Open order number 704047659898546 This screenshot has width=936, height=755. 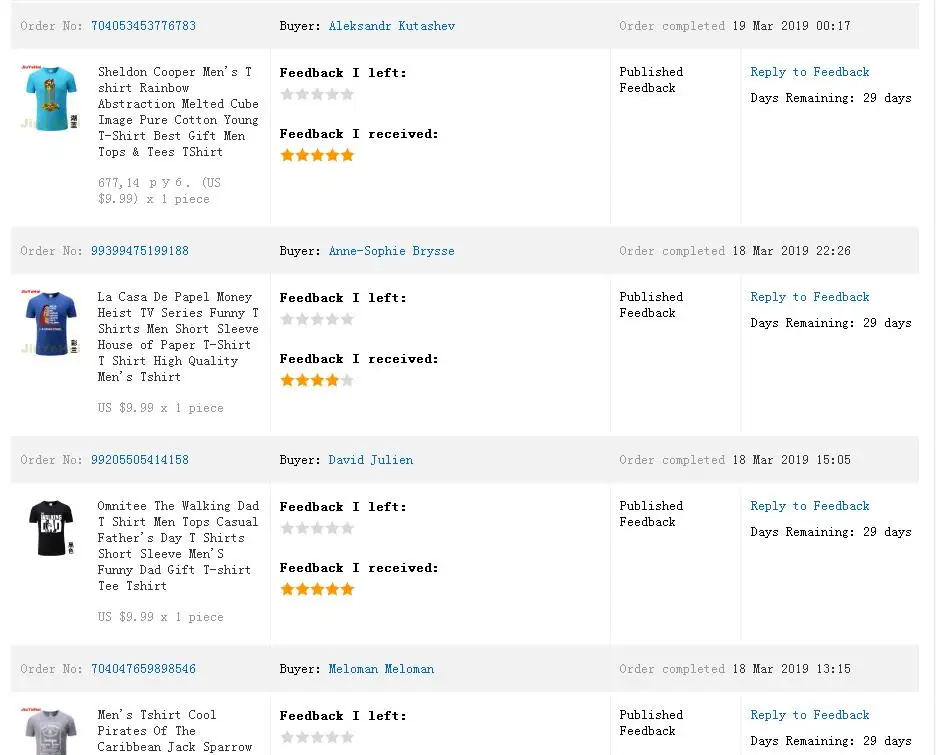(143, 668)
